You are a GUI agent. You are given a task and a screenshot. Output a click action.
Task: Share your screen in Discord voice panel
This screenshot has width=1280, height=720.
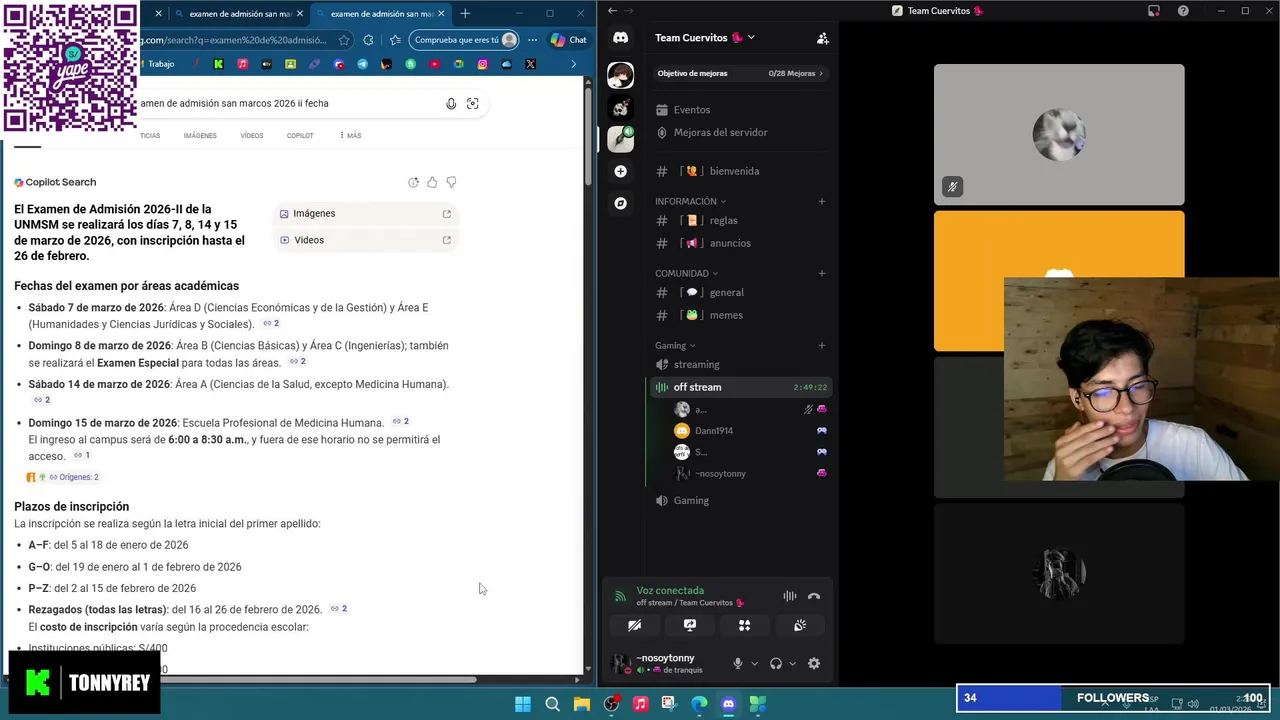point(689,625)
